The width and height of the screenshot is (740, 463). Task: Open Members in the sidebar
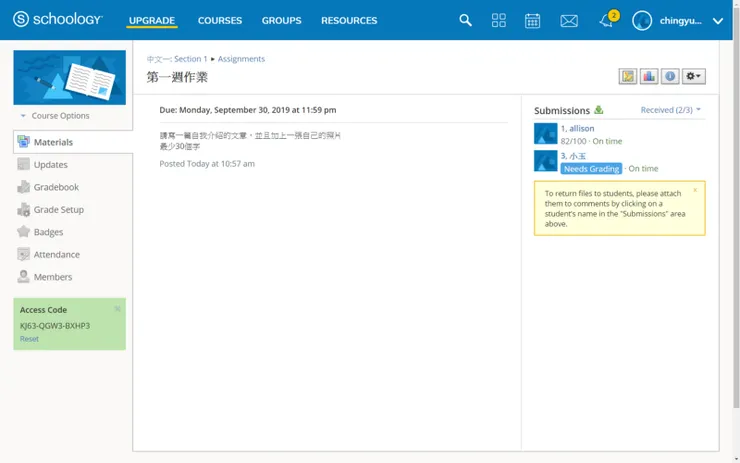click(x=53, y=277)
